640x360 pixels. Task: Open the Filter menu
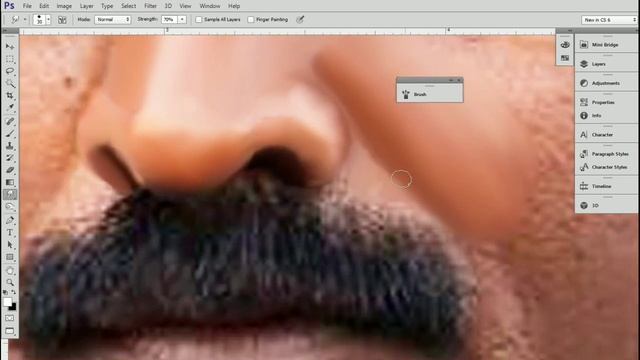(x=150, y=6)
